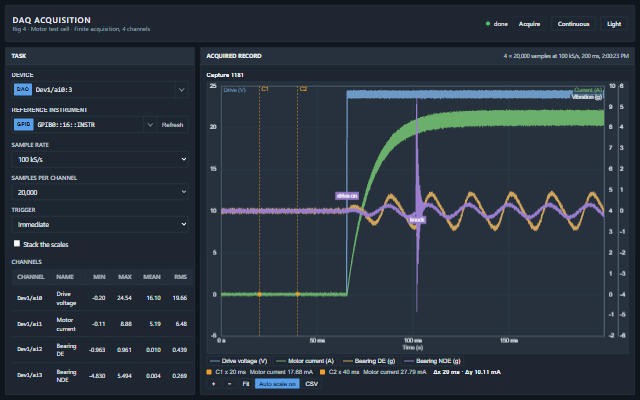The height and width of the screenshot is (400, 640).
Task: Select the Dev1/ai0 channel row
Action: 102,298
